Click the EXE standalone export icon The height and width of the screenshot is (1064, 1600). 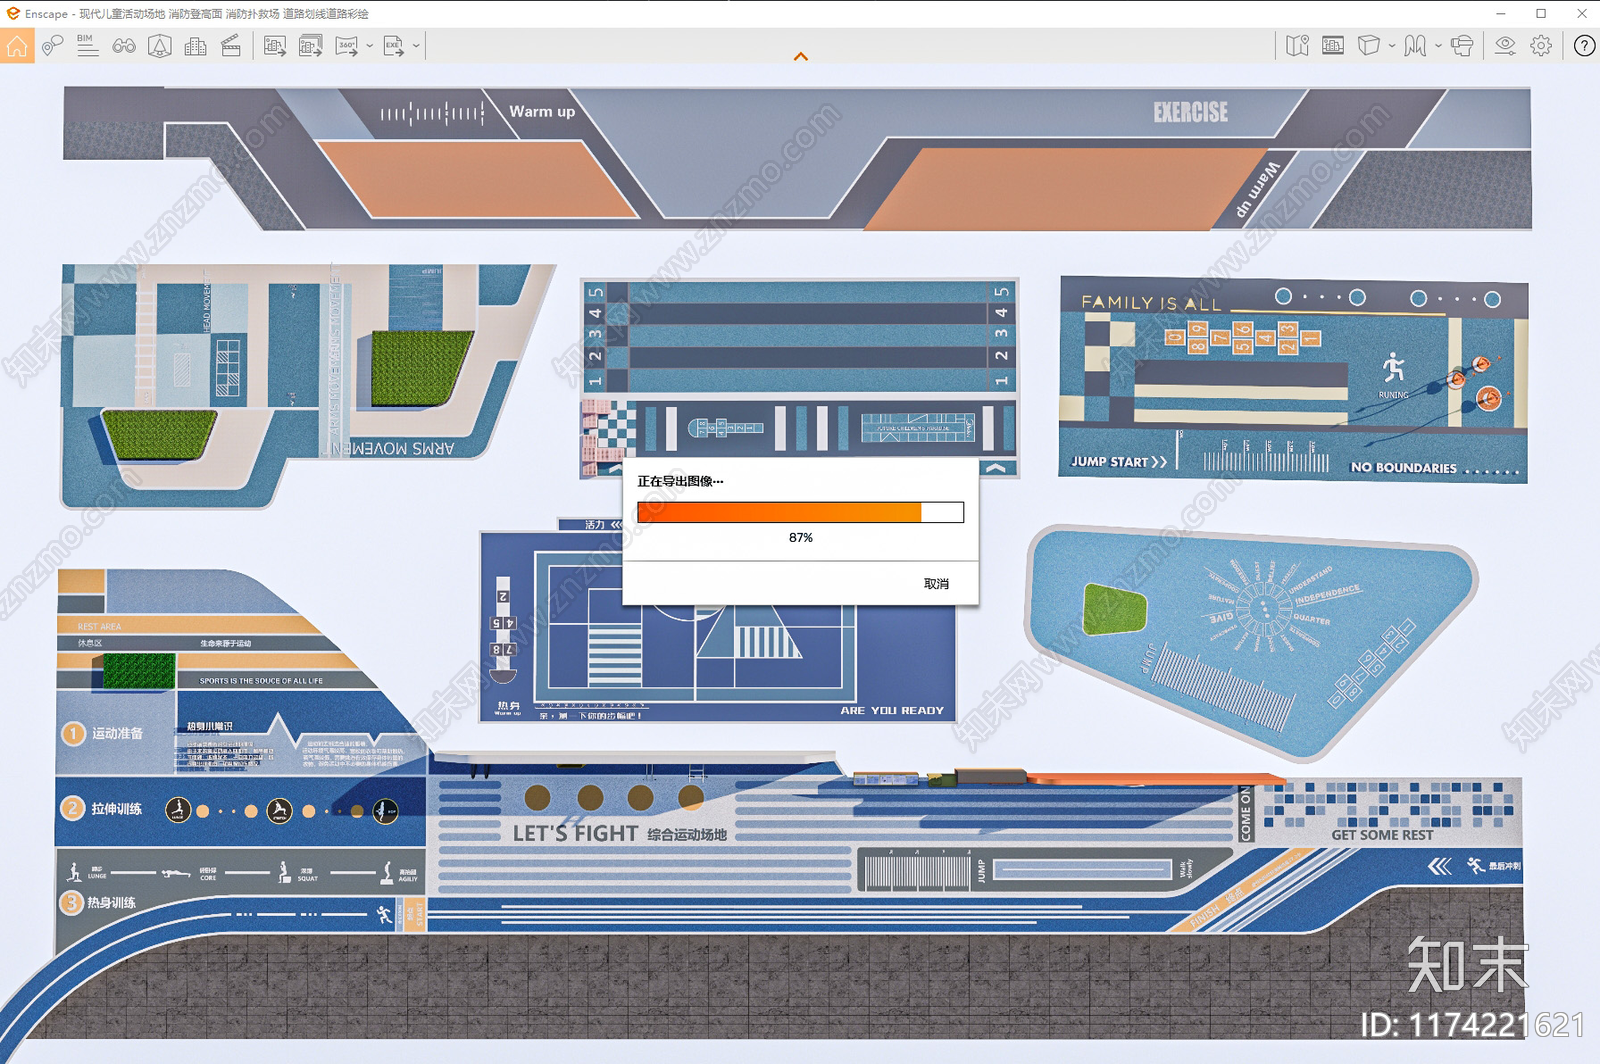click(x=394, y=46)
